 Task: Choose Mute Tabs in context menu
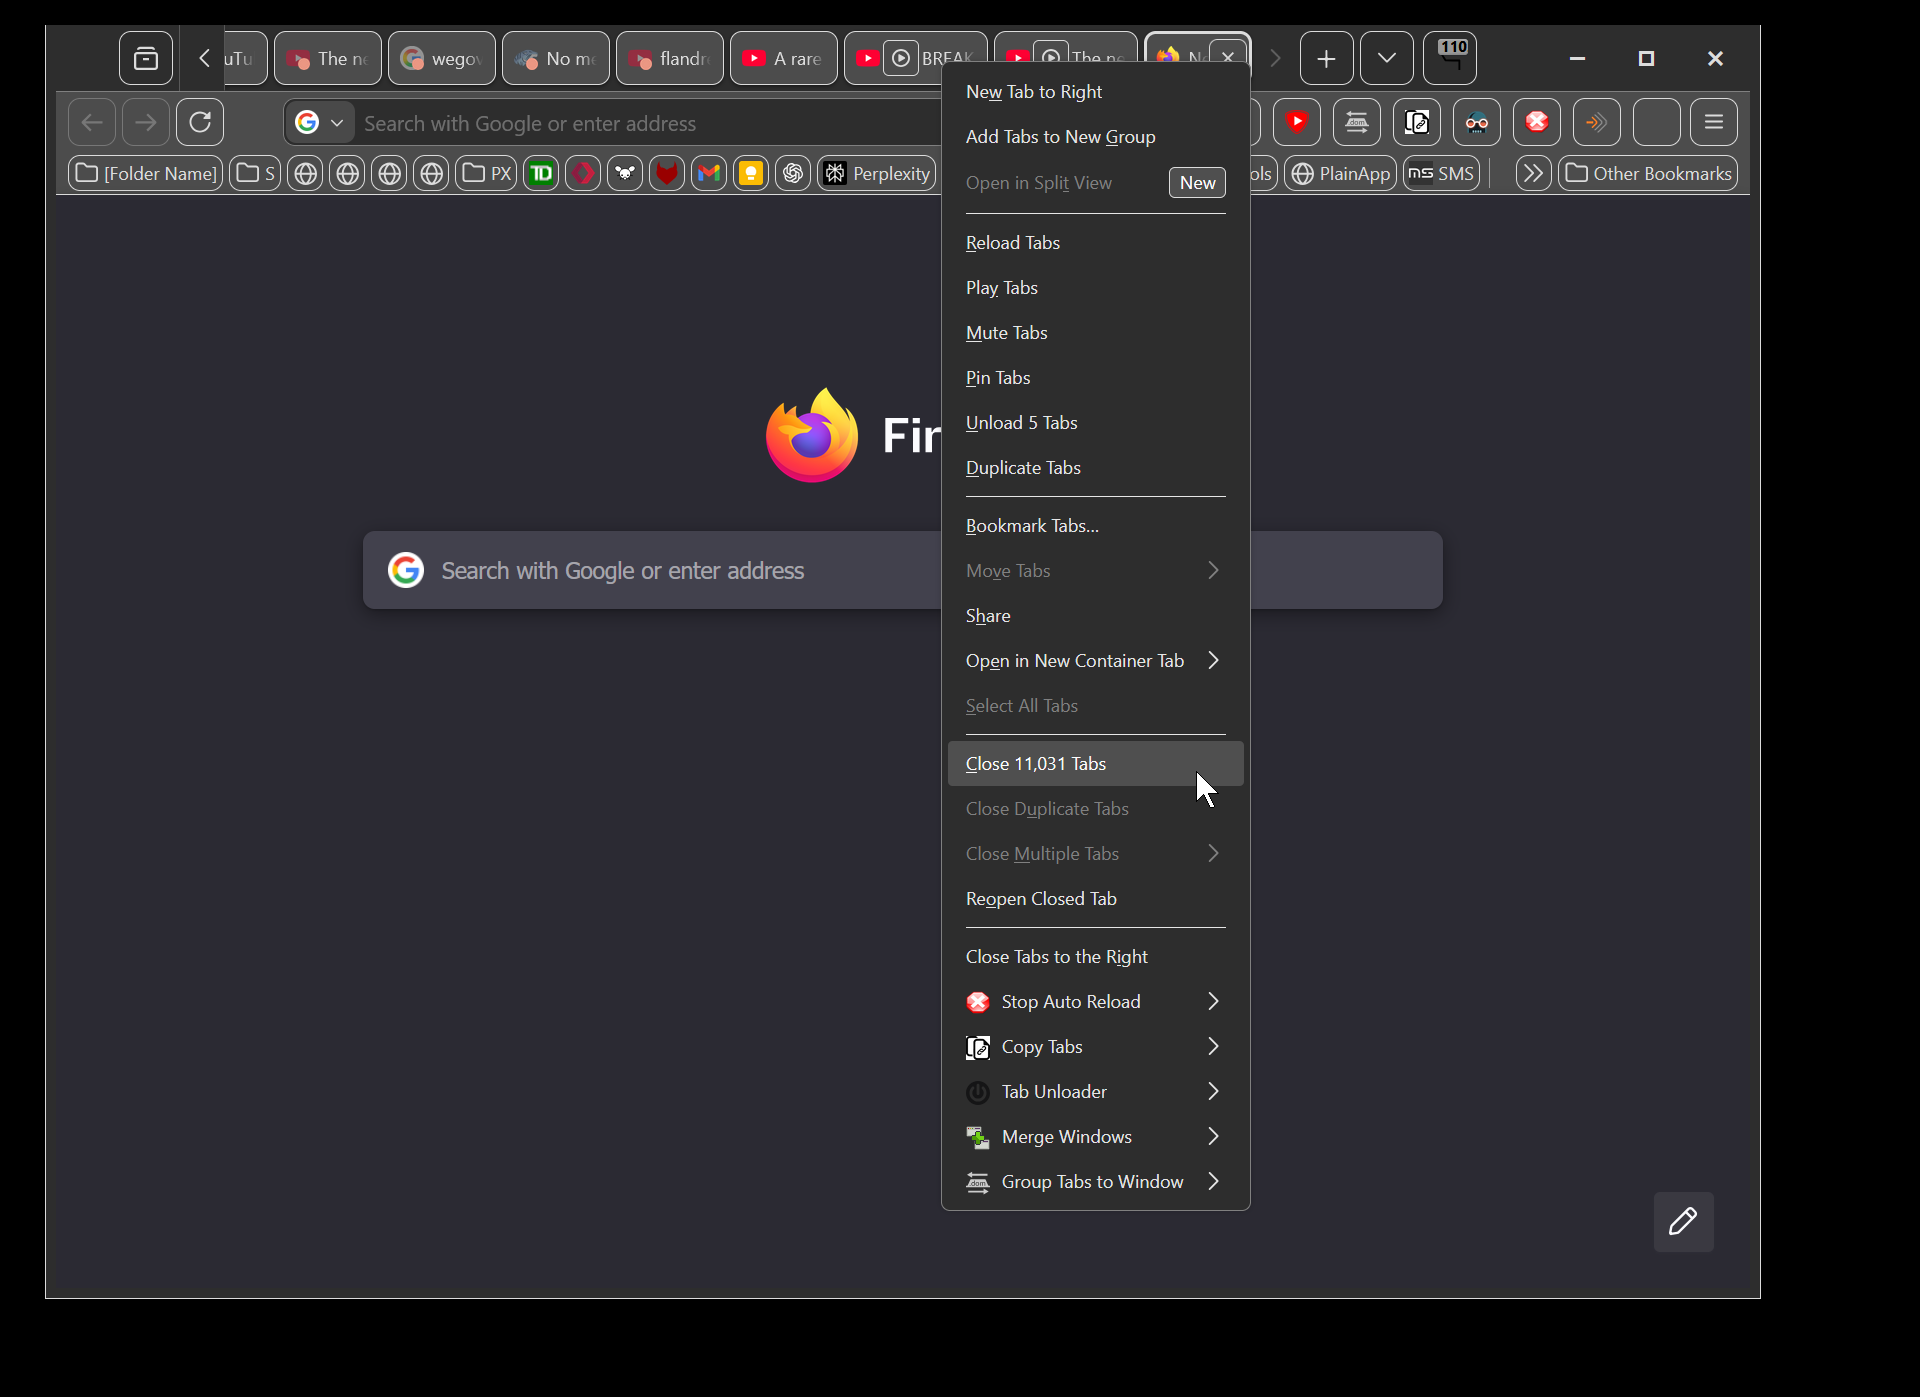[1006, 333]
